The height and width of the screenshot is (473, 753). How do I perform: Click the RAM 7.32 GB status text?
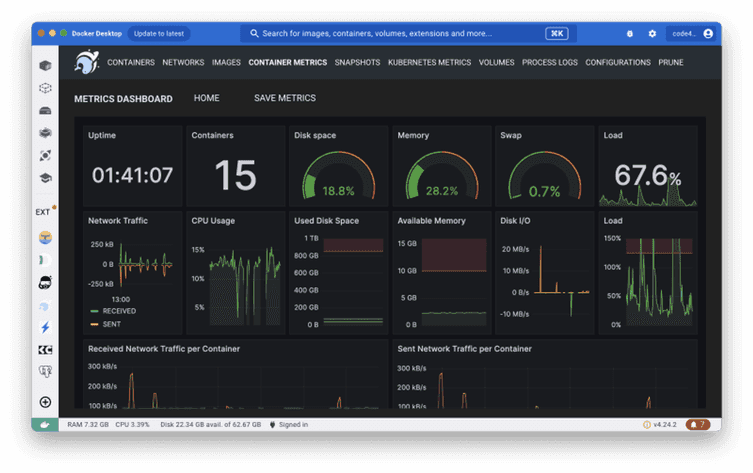[88, 424]
